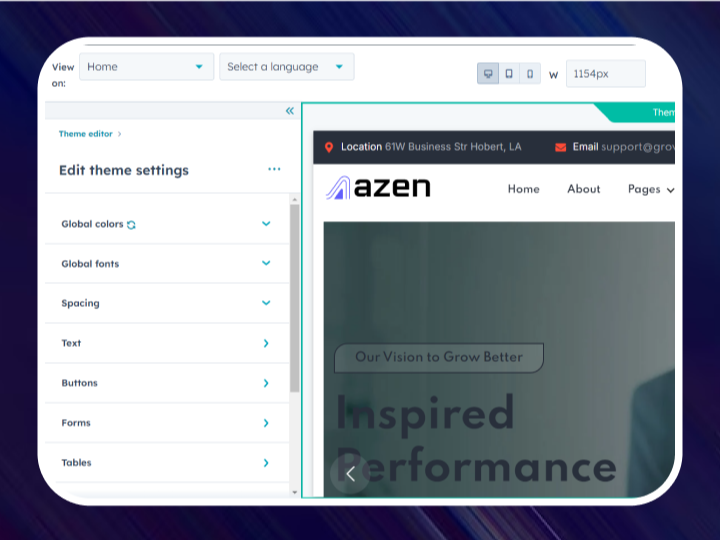This screenshot has width=720, height=540.
Task: Click Home in the site navigation
Action: tap(523, 189)
